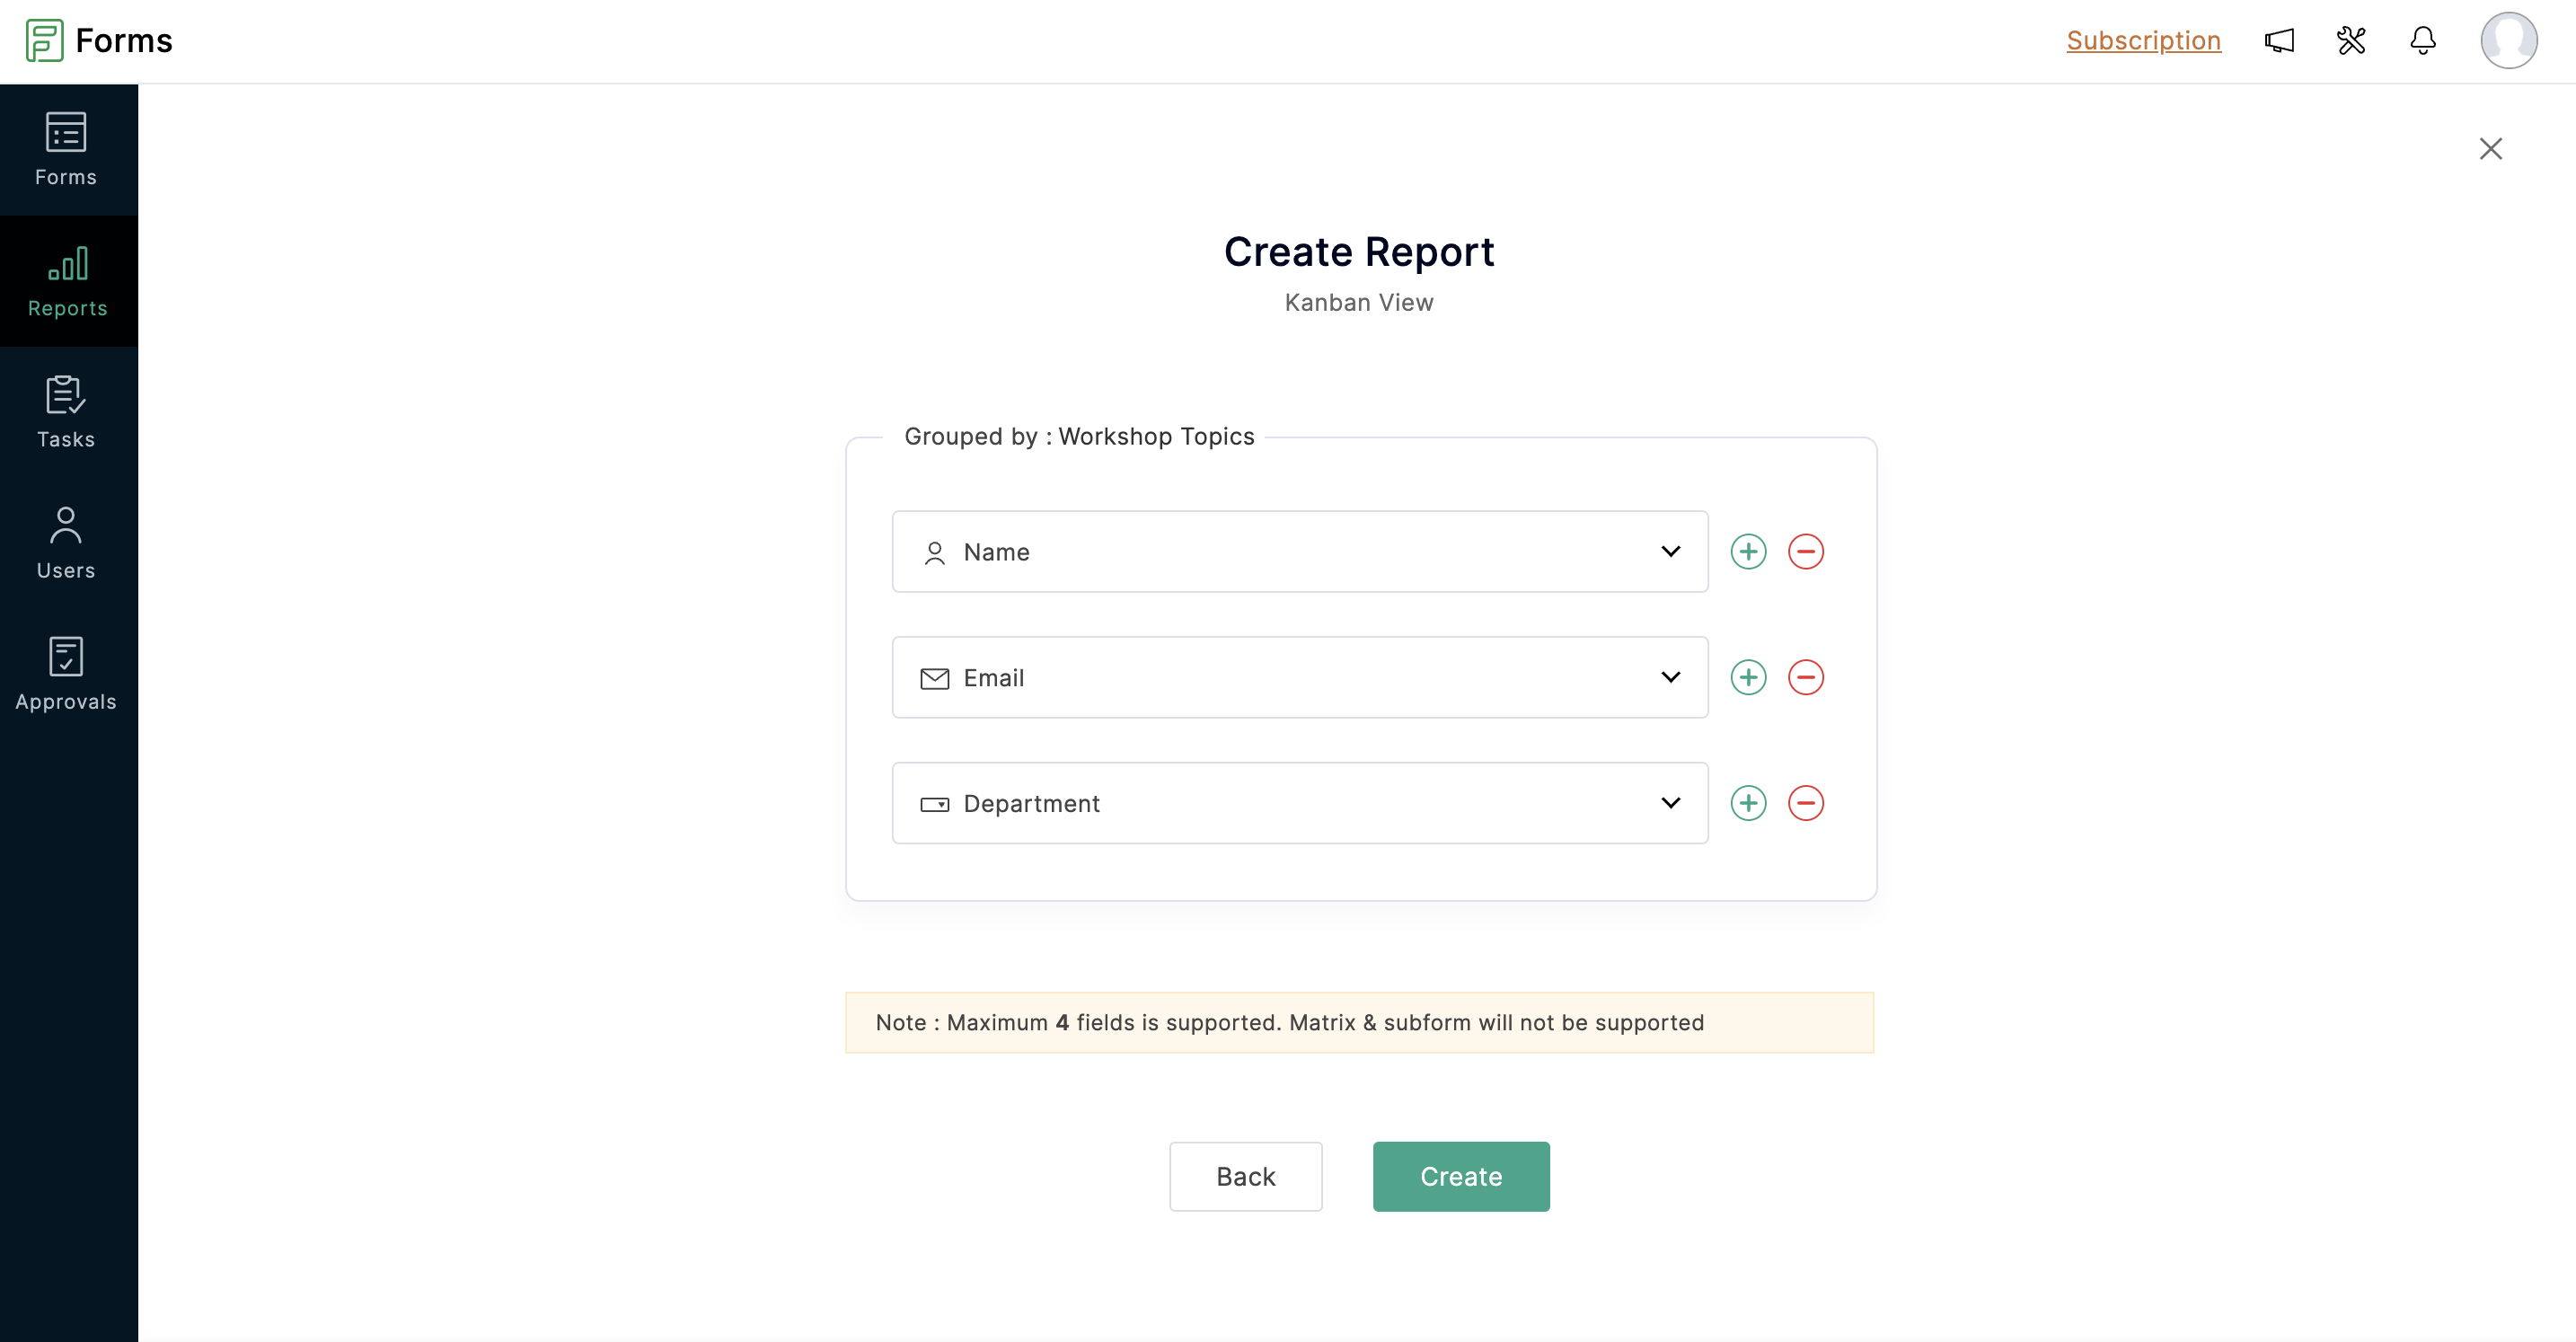Click the Forms logo in header
Viewport: 2576px width, 1342px height.
pos(99,40)
